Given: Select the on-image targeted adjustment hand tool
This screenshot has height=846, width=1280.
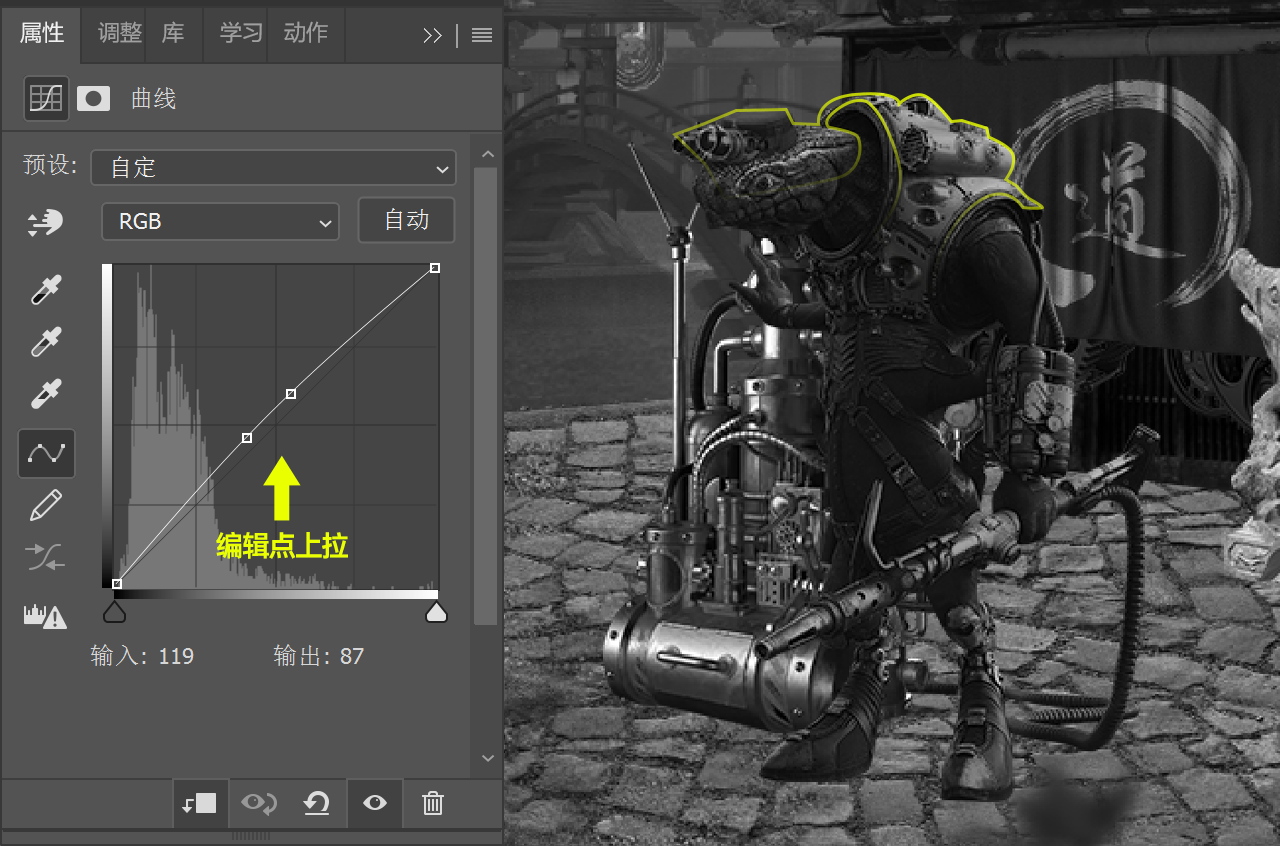Looking at the screenshot, I should [46, 223].
